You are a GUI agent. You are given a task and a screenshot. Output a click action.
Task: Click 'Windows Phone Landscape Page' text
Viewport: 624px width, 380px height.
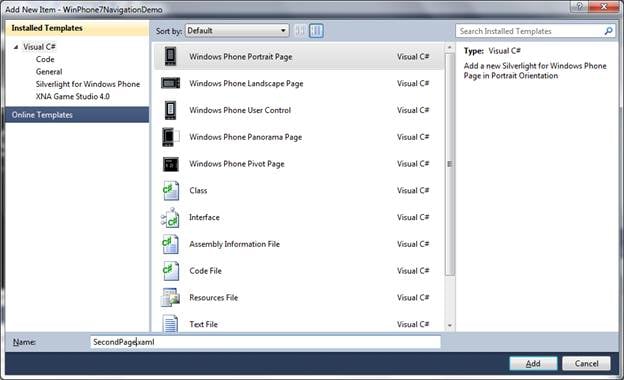click(x=246, y=83)
